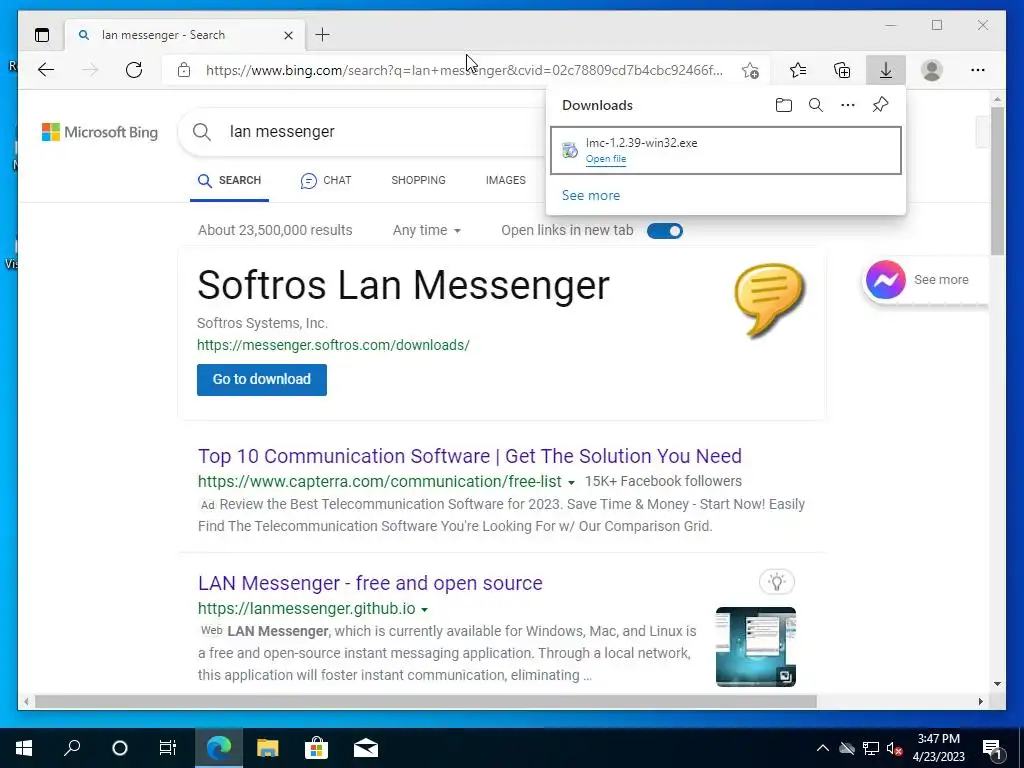Open the downloads folder
1024x768 pixels.
(784, 105)
